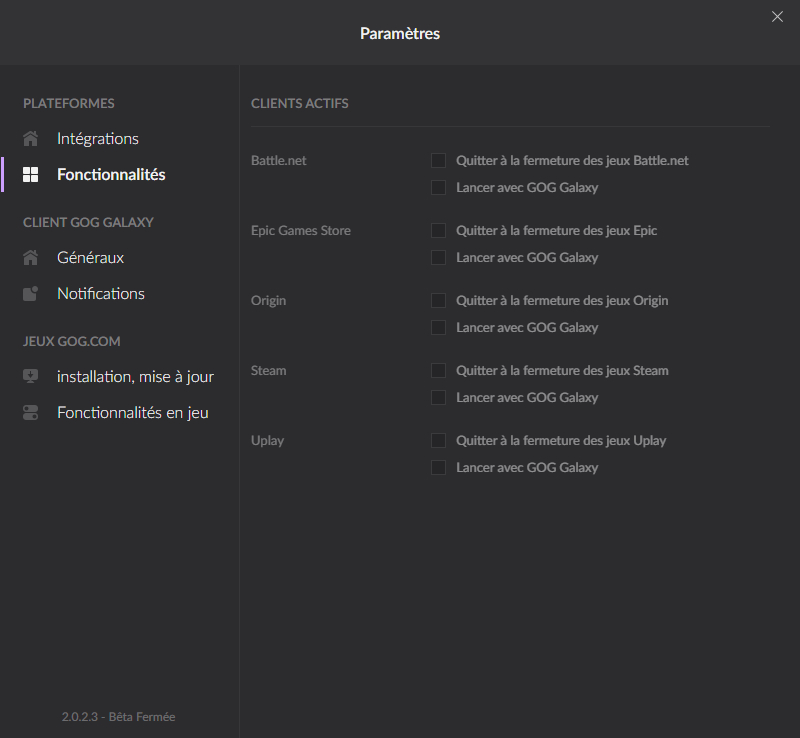Select the Fonctionnalités menu entry
The width and height of the screenshot is (800, 738).
coord(111,175)
